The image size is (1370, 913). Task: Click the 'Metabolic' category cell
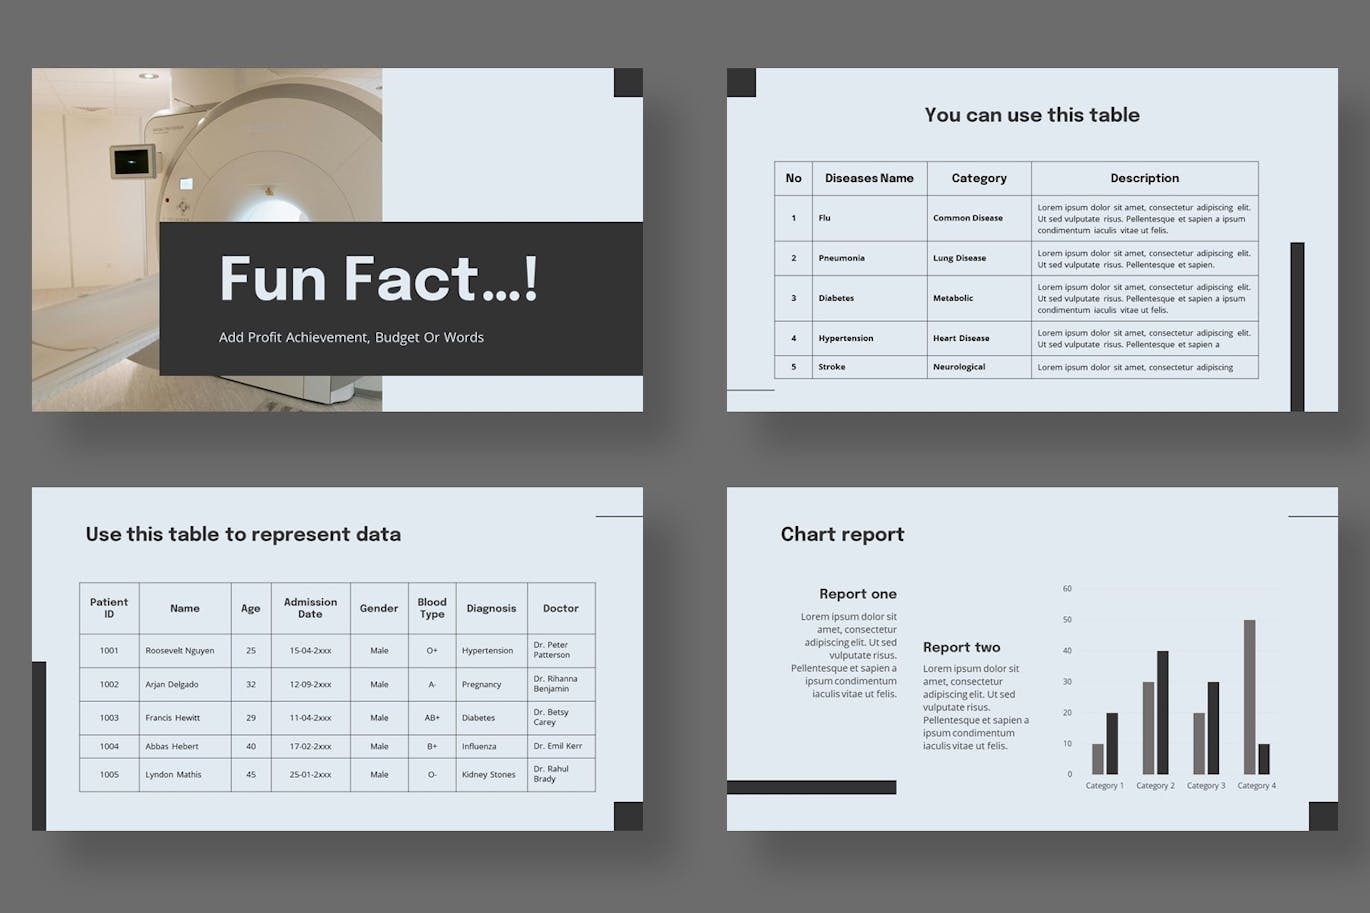tap(979, 298)
